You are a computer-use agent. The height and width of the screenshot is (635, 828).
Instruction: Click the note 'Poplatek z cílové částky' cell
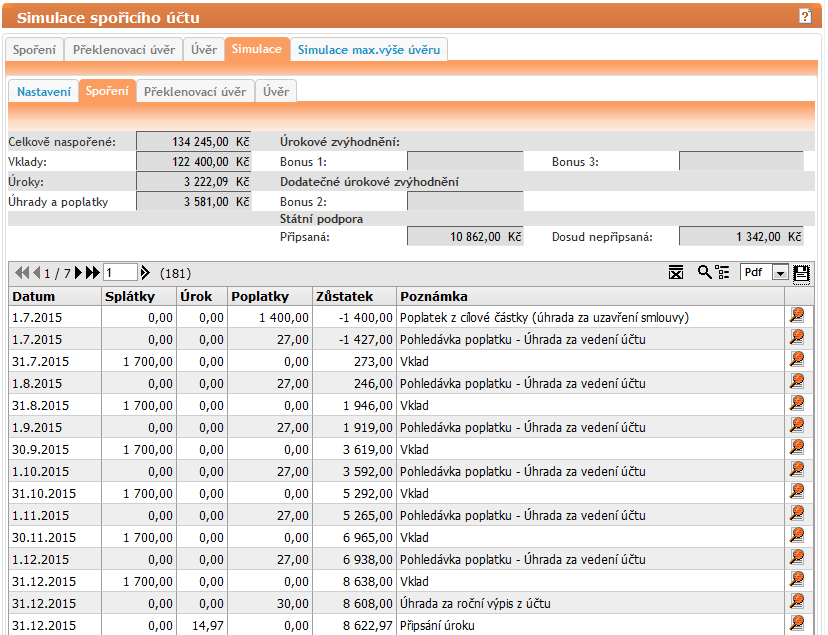pyautogui.click(x=590, y=317)
